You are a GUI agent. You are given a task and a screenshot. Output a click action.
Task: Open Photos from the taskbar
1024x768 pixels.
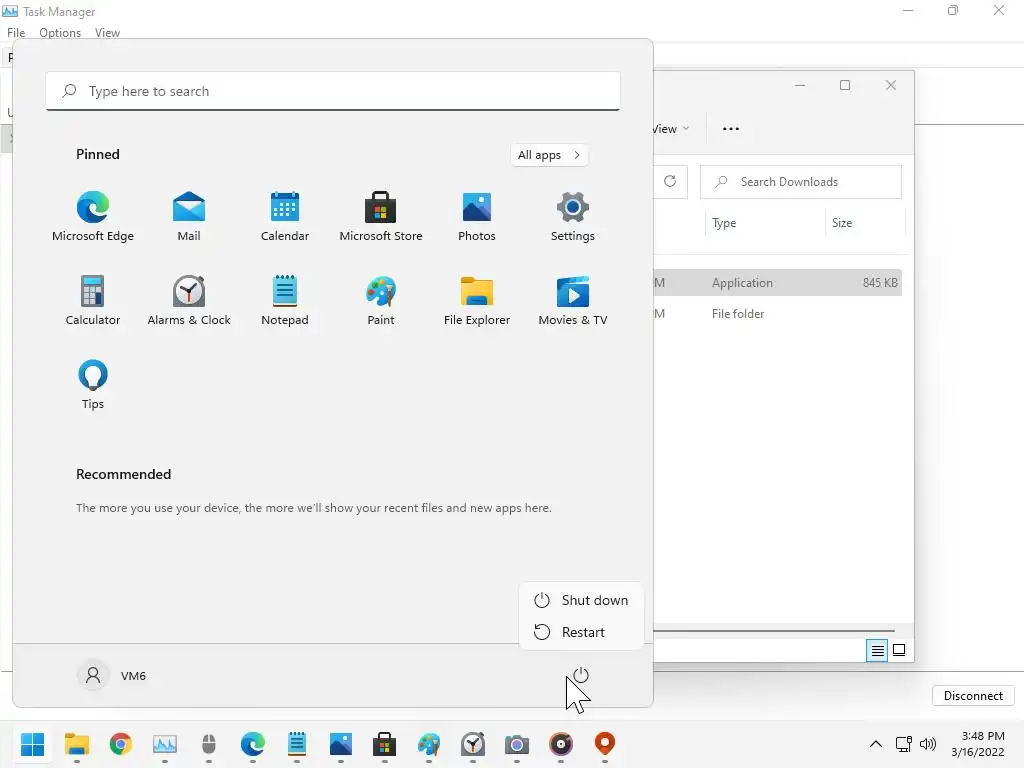(x=340, y=744)
